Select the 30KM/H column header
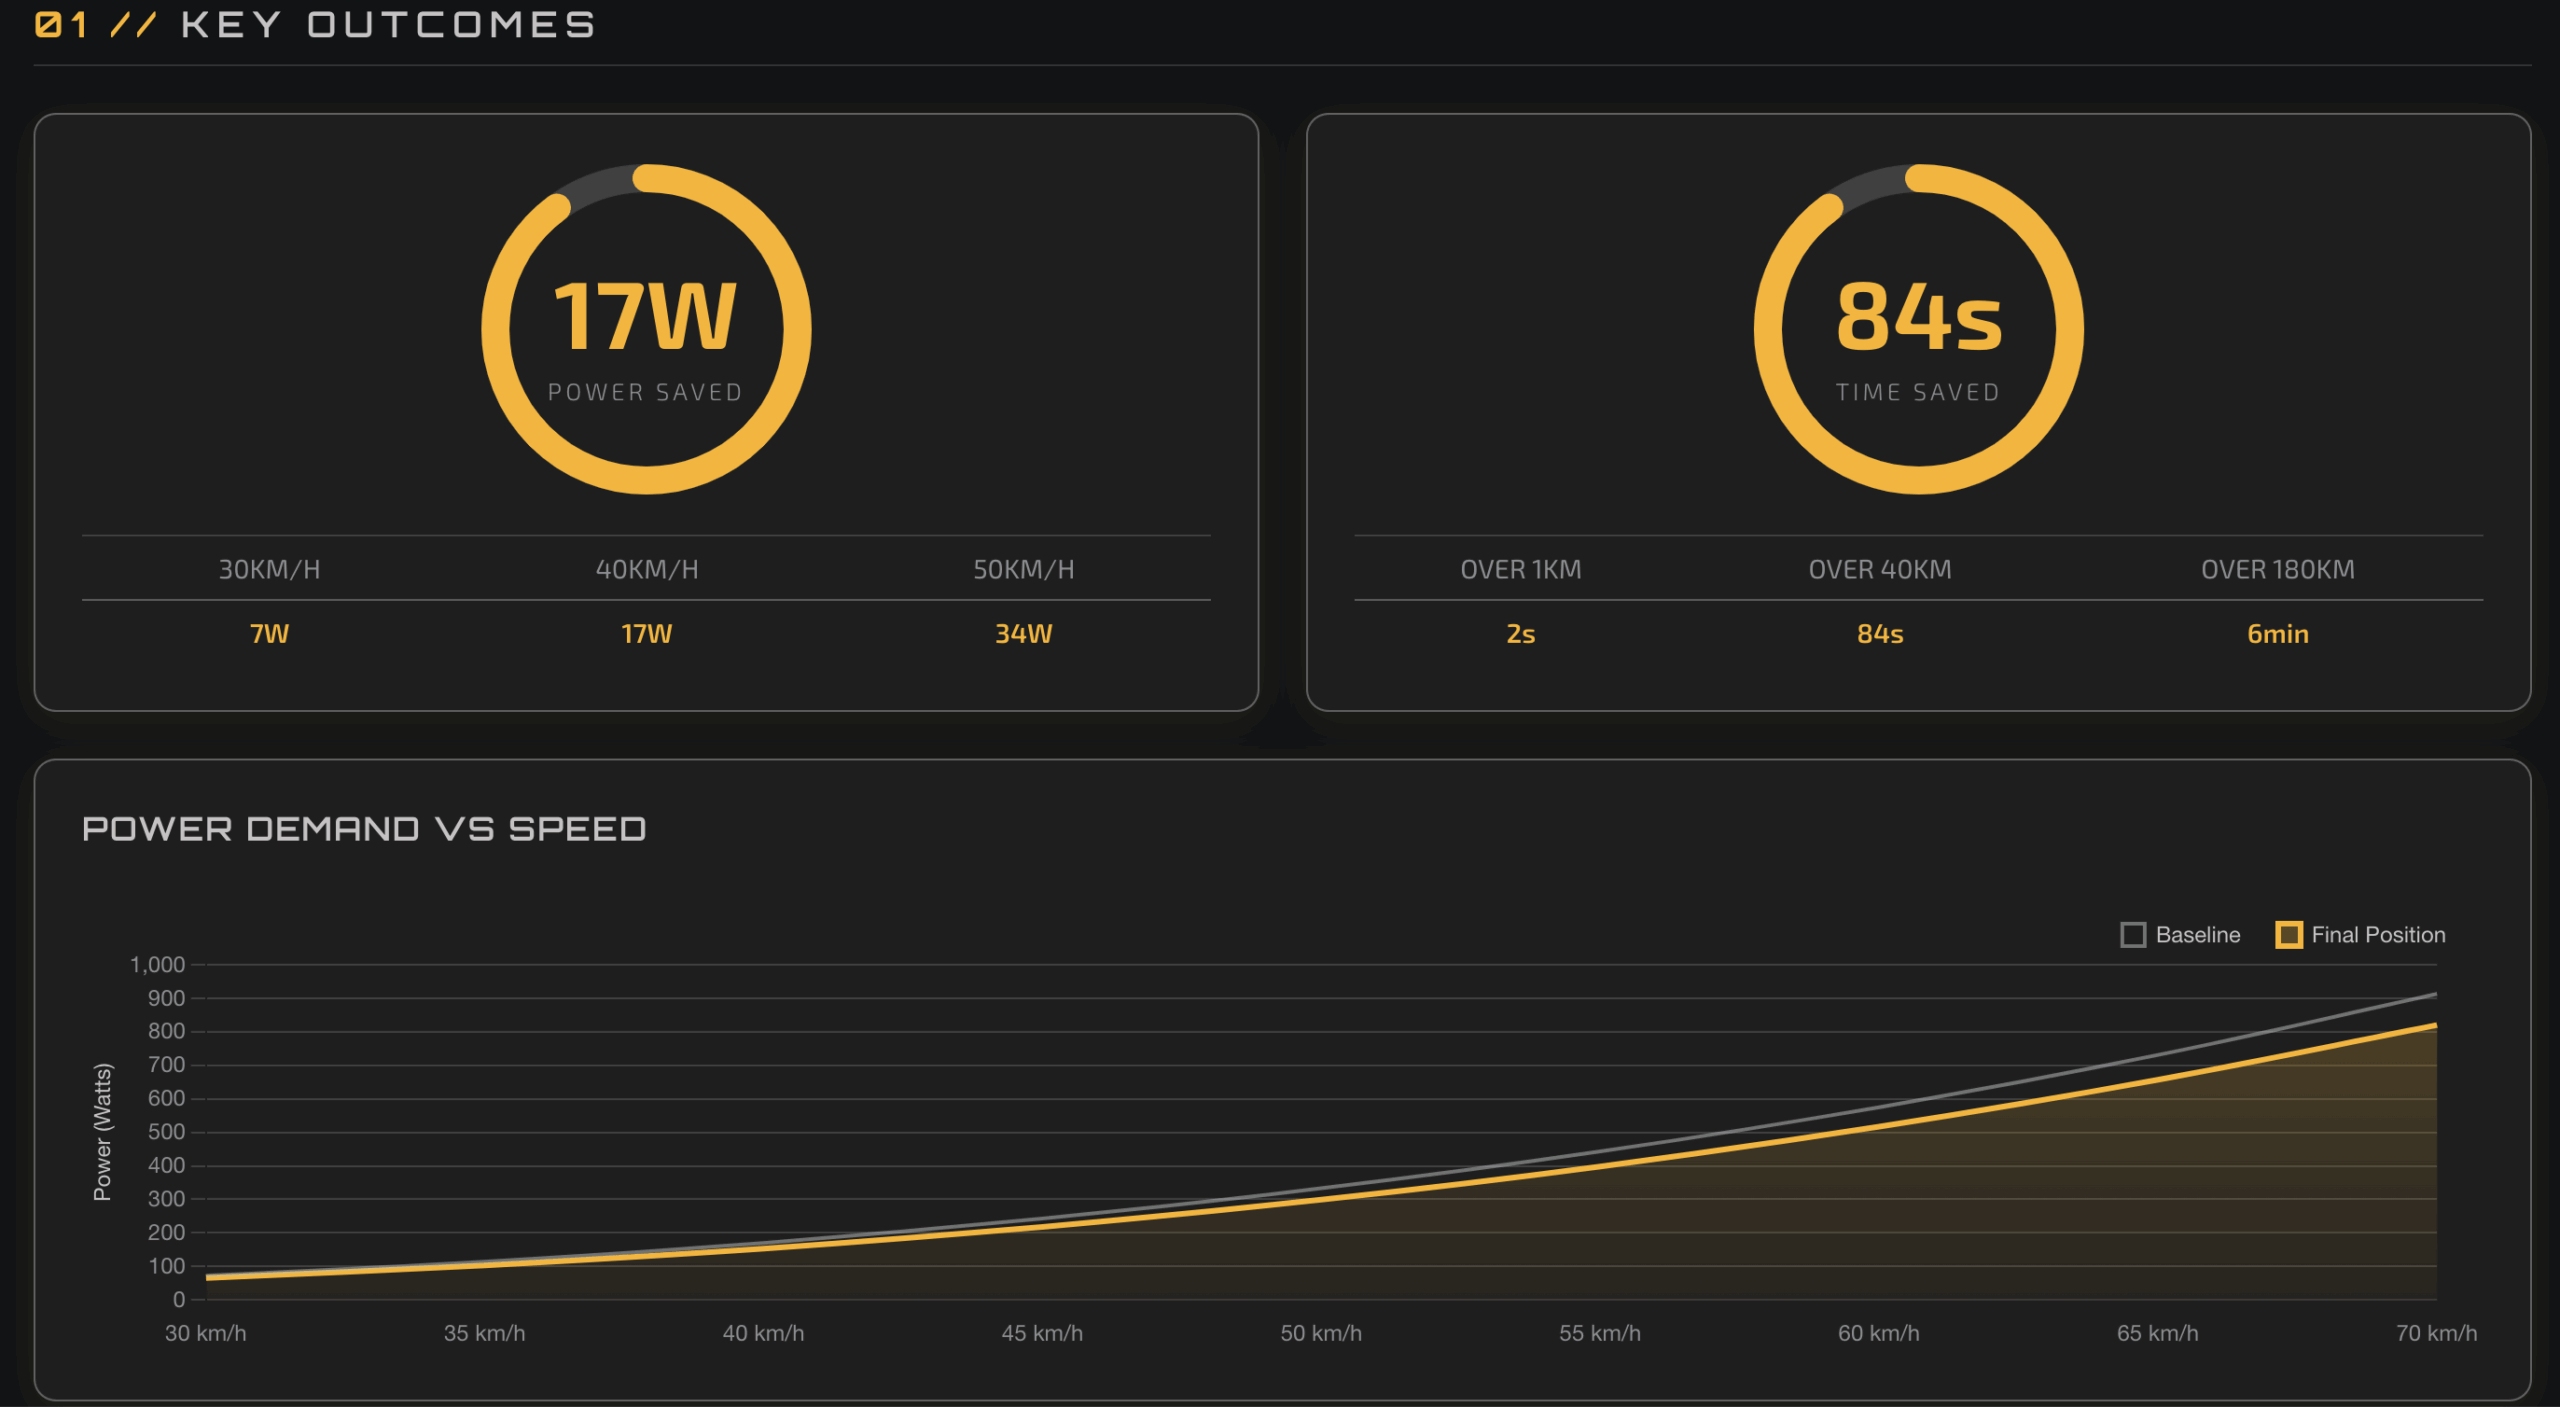This screenshot has height=1407, width=2560. click(269, 569)
